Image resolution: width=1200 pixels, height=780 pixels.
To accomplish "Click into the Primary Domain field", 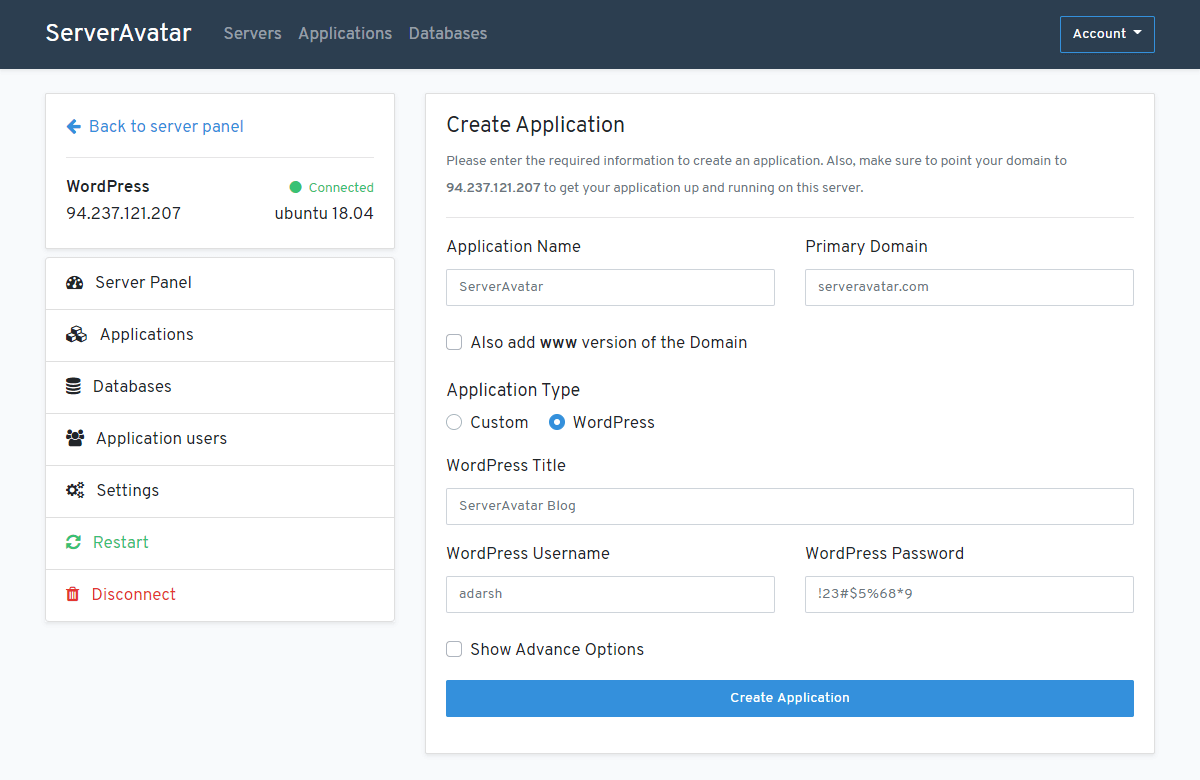I will (969, 287).
